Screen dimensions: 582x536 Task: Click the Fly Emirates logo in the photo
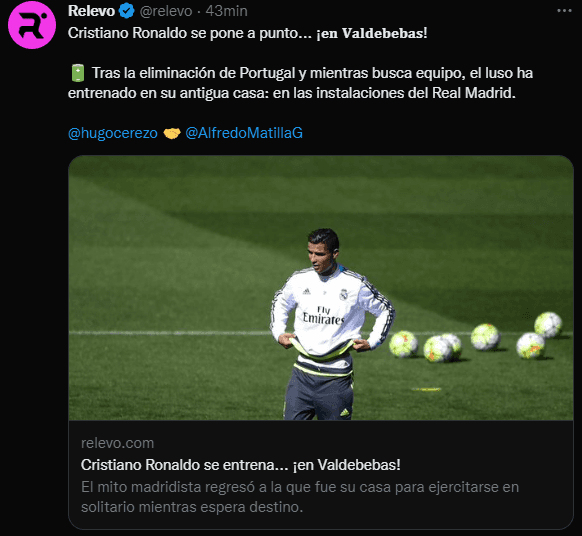(323, 316)
